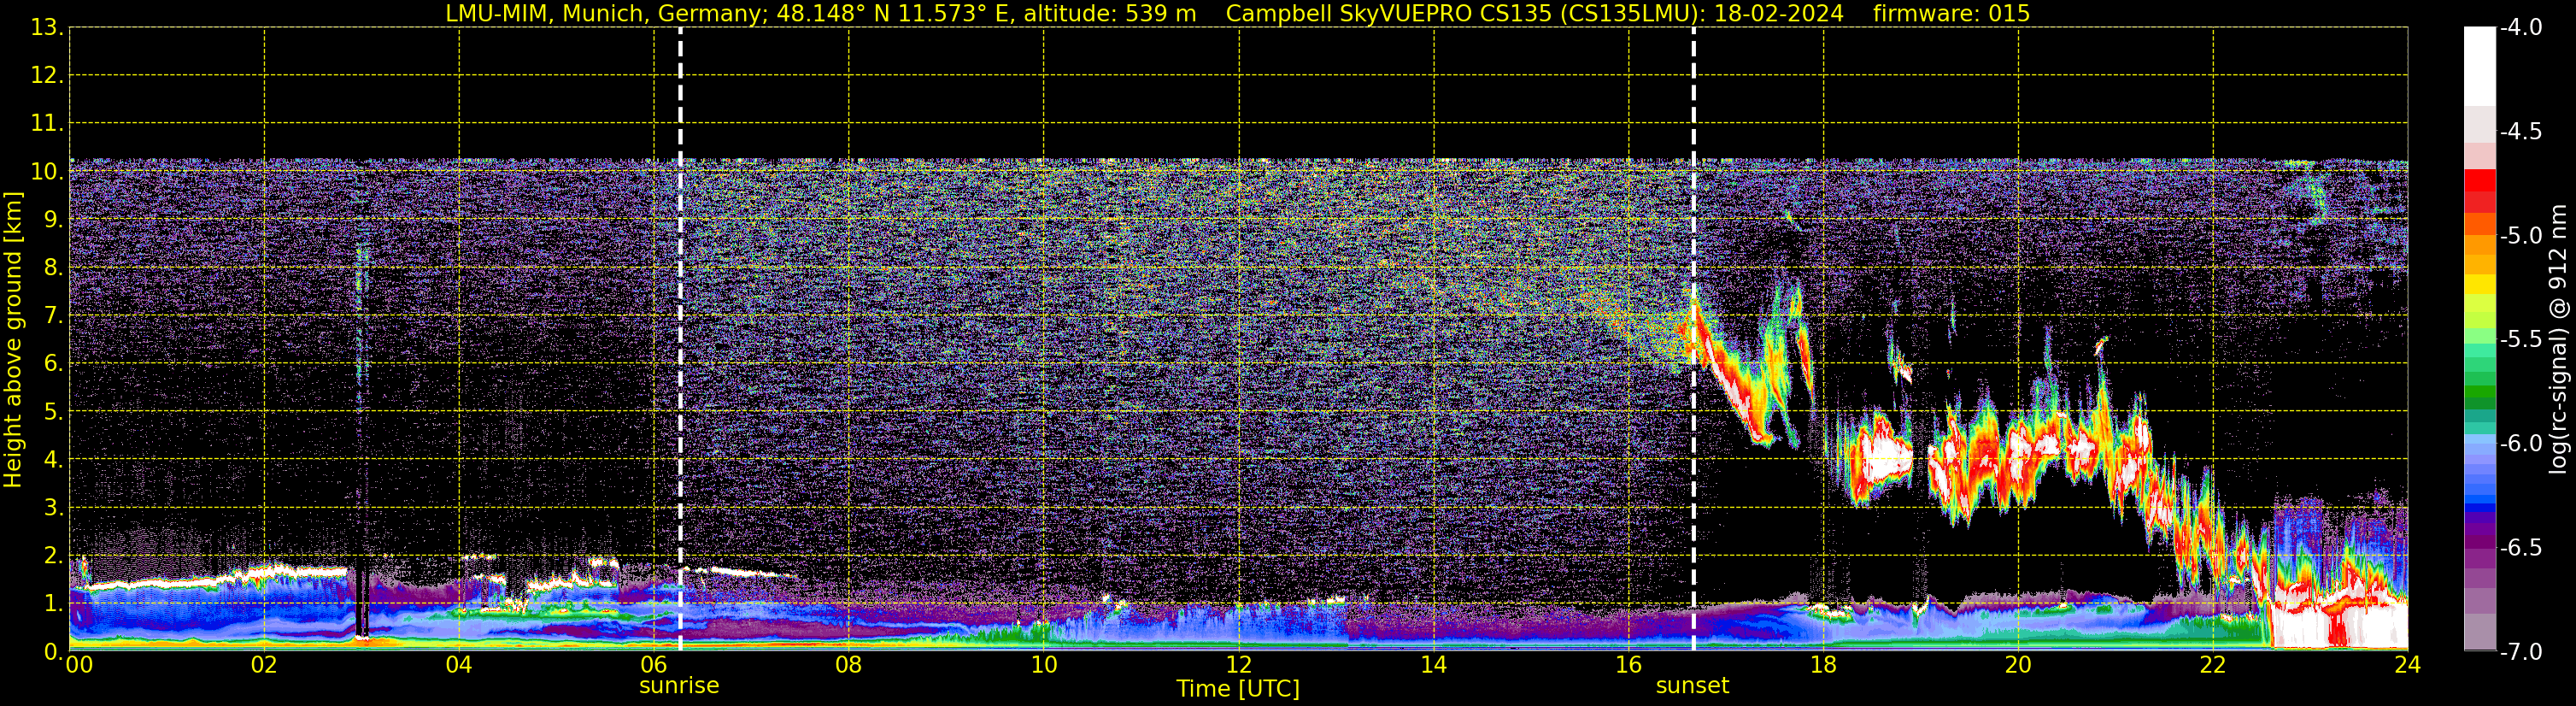Click the height axis tick '1.'

(x=52, y=604)
